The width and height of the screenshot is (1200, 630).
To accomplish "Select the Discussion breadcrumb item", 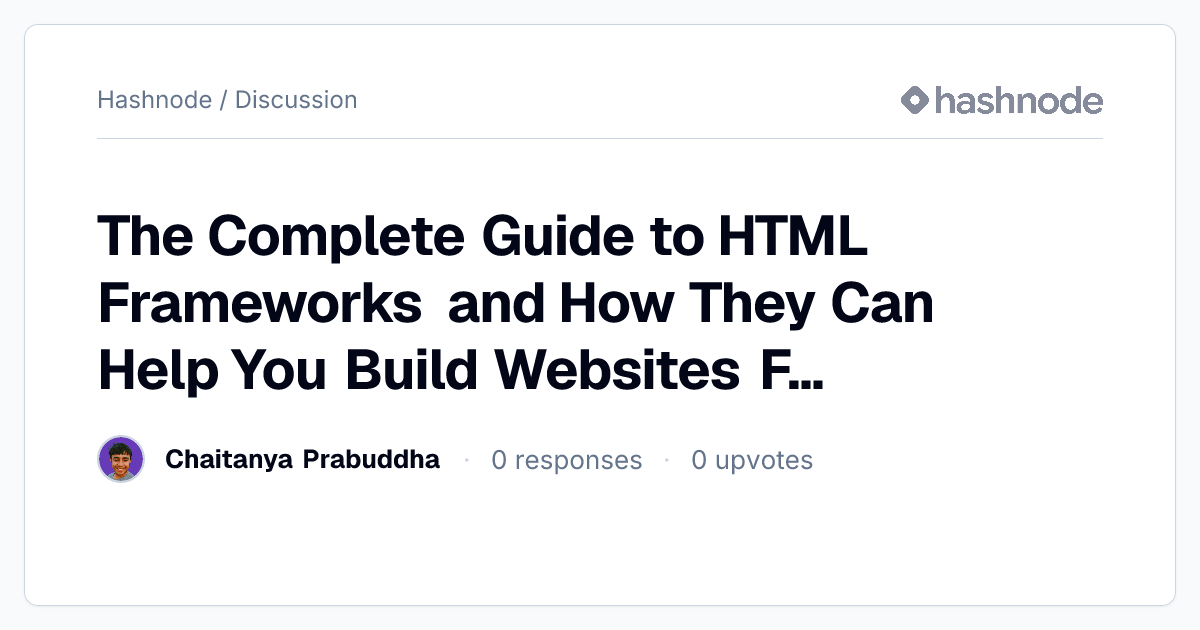I will coord(296,100).
